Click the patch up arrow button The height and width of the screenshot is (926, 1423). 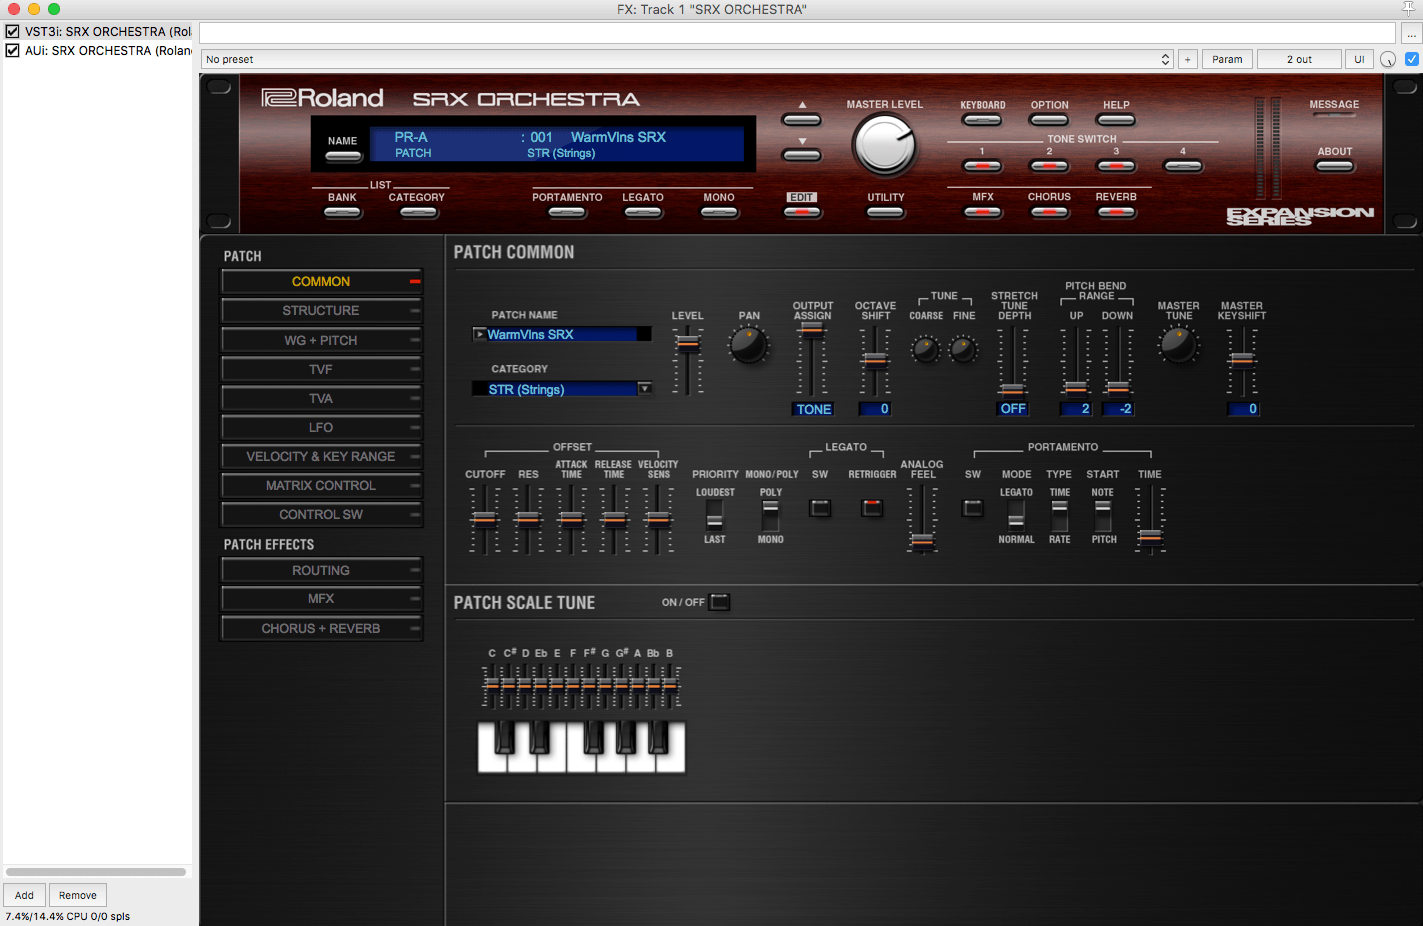coord(802,120)
